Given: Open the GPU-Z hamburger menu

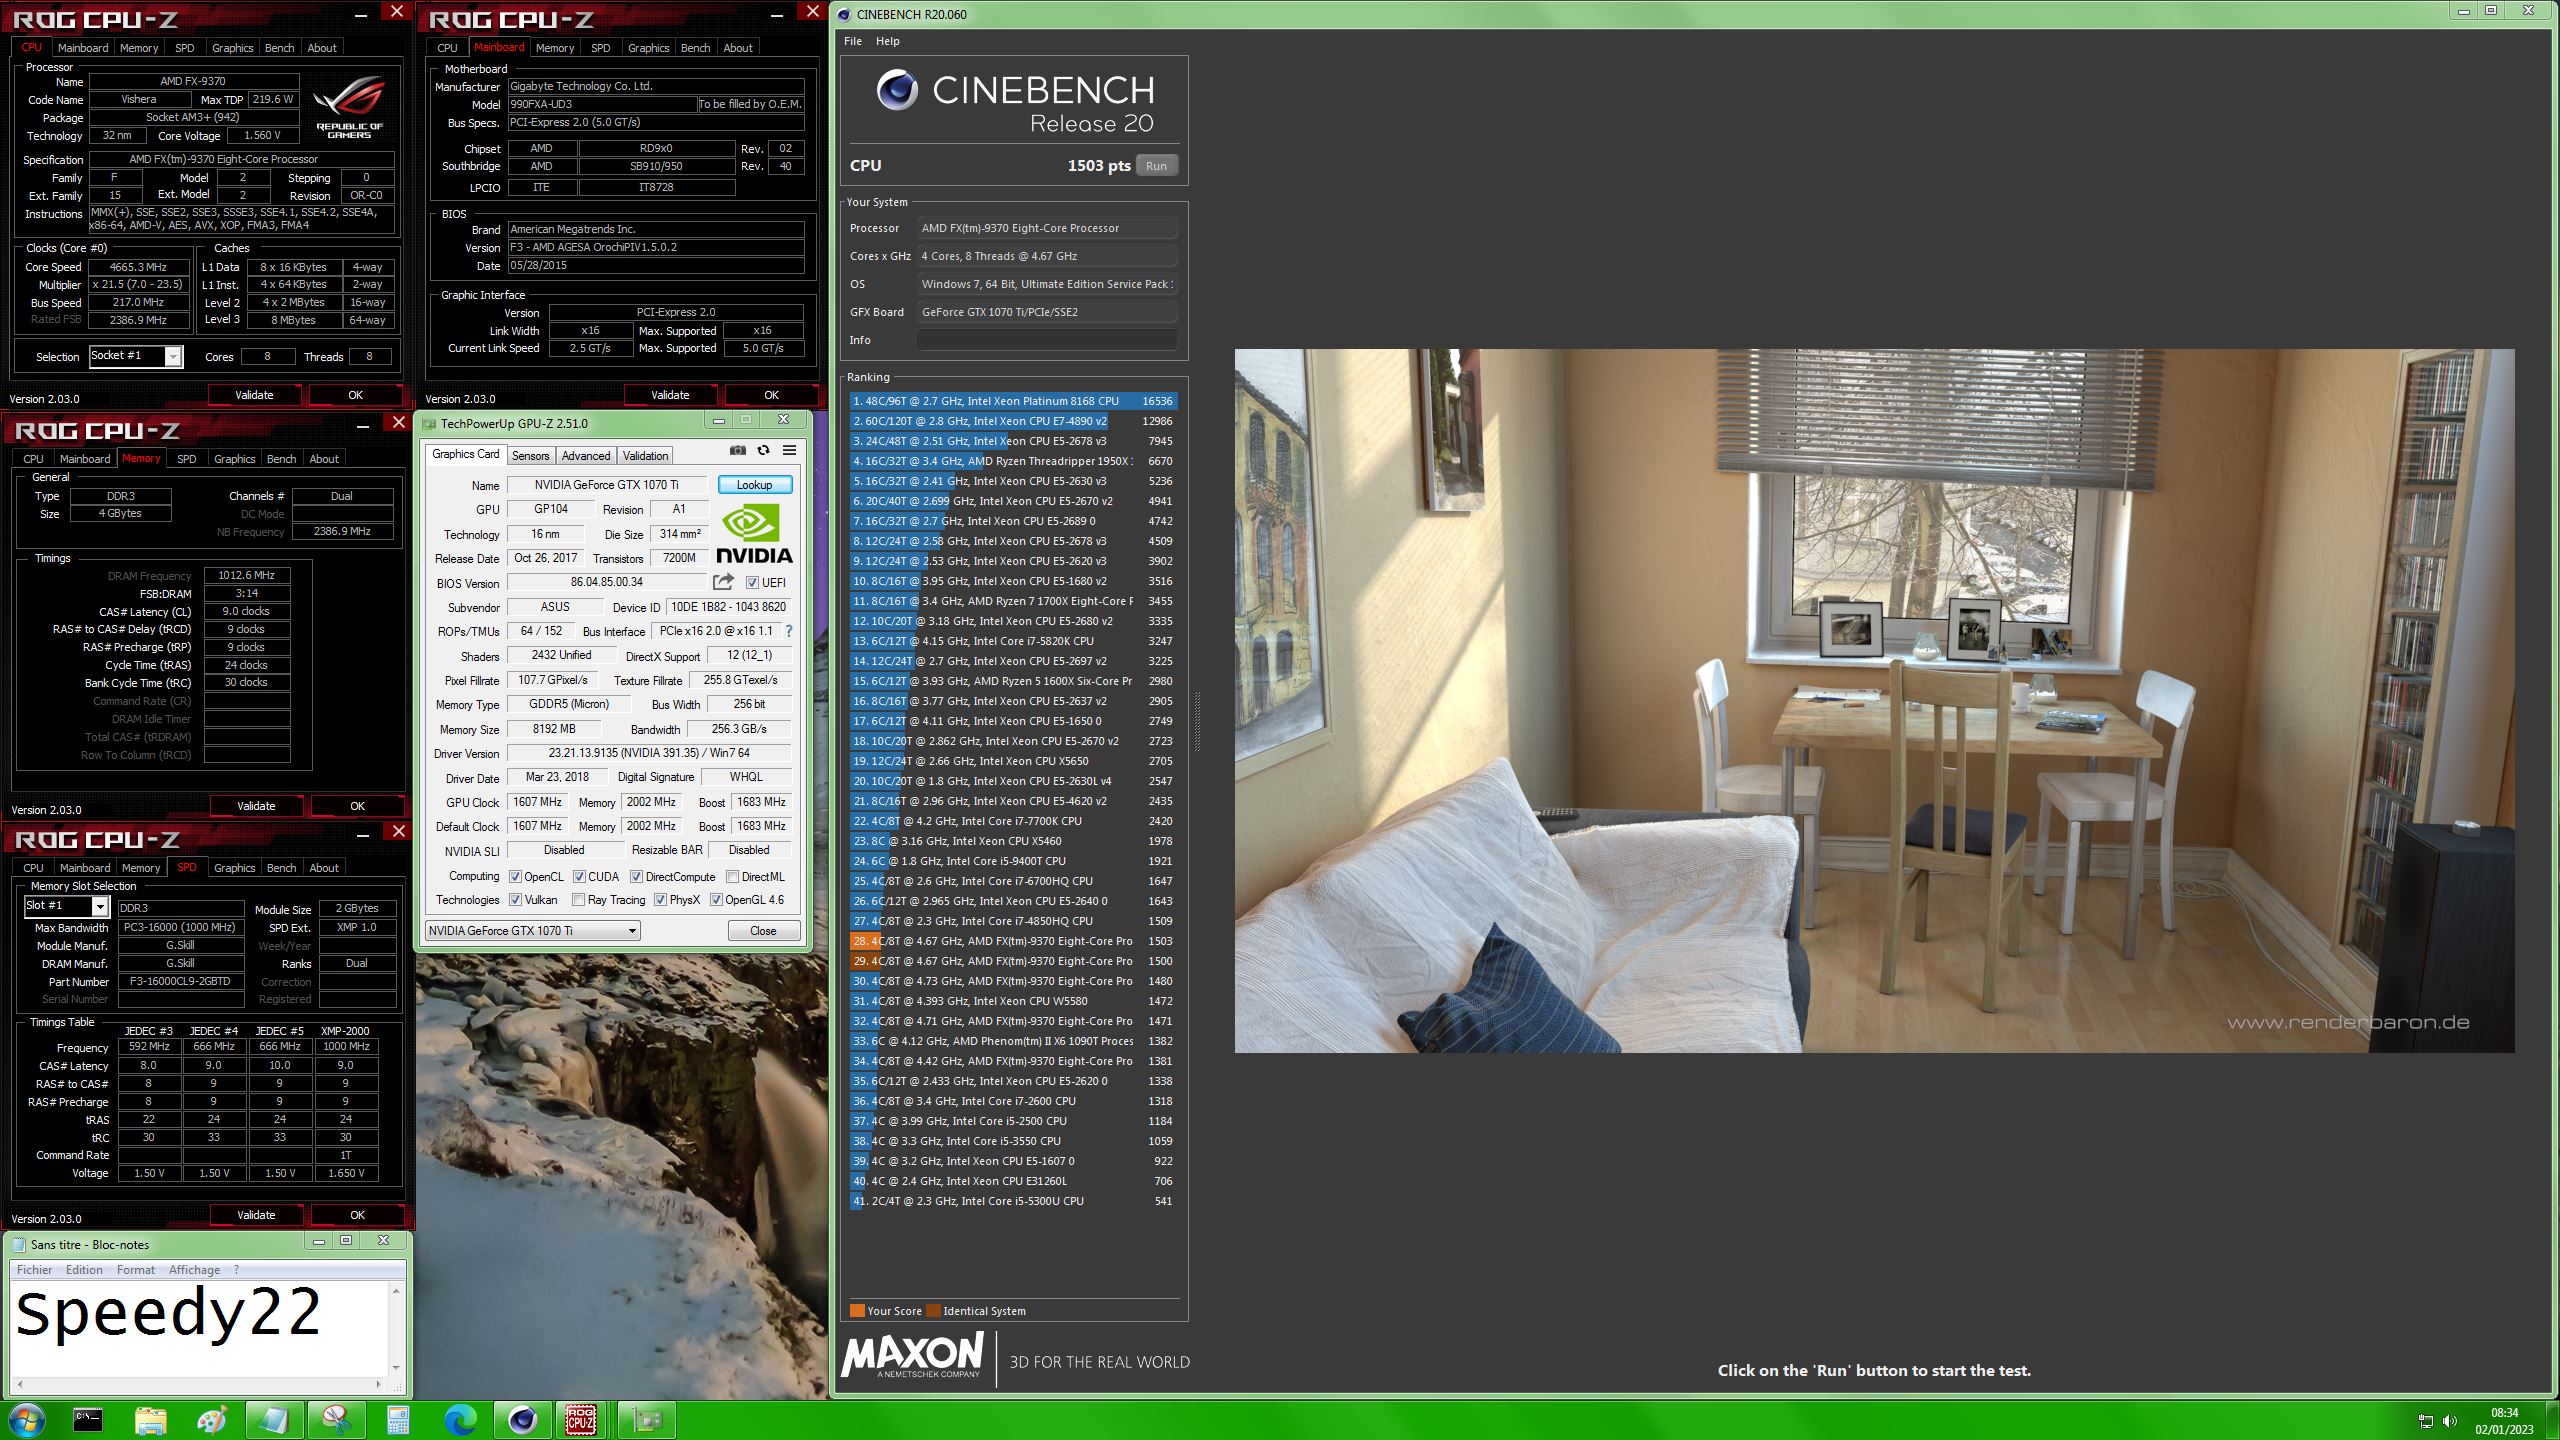Looking at the screenshot, I should (789, 451).
